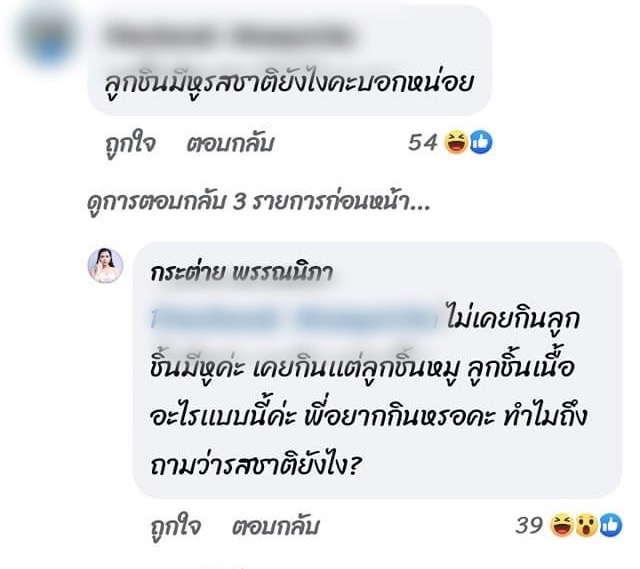The image size is (640, 569).
Task: Click the Haha emoji beside 54
Action: 456,143
